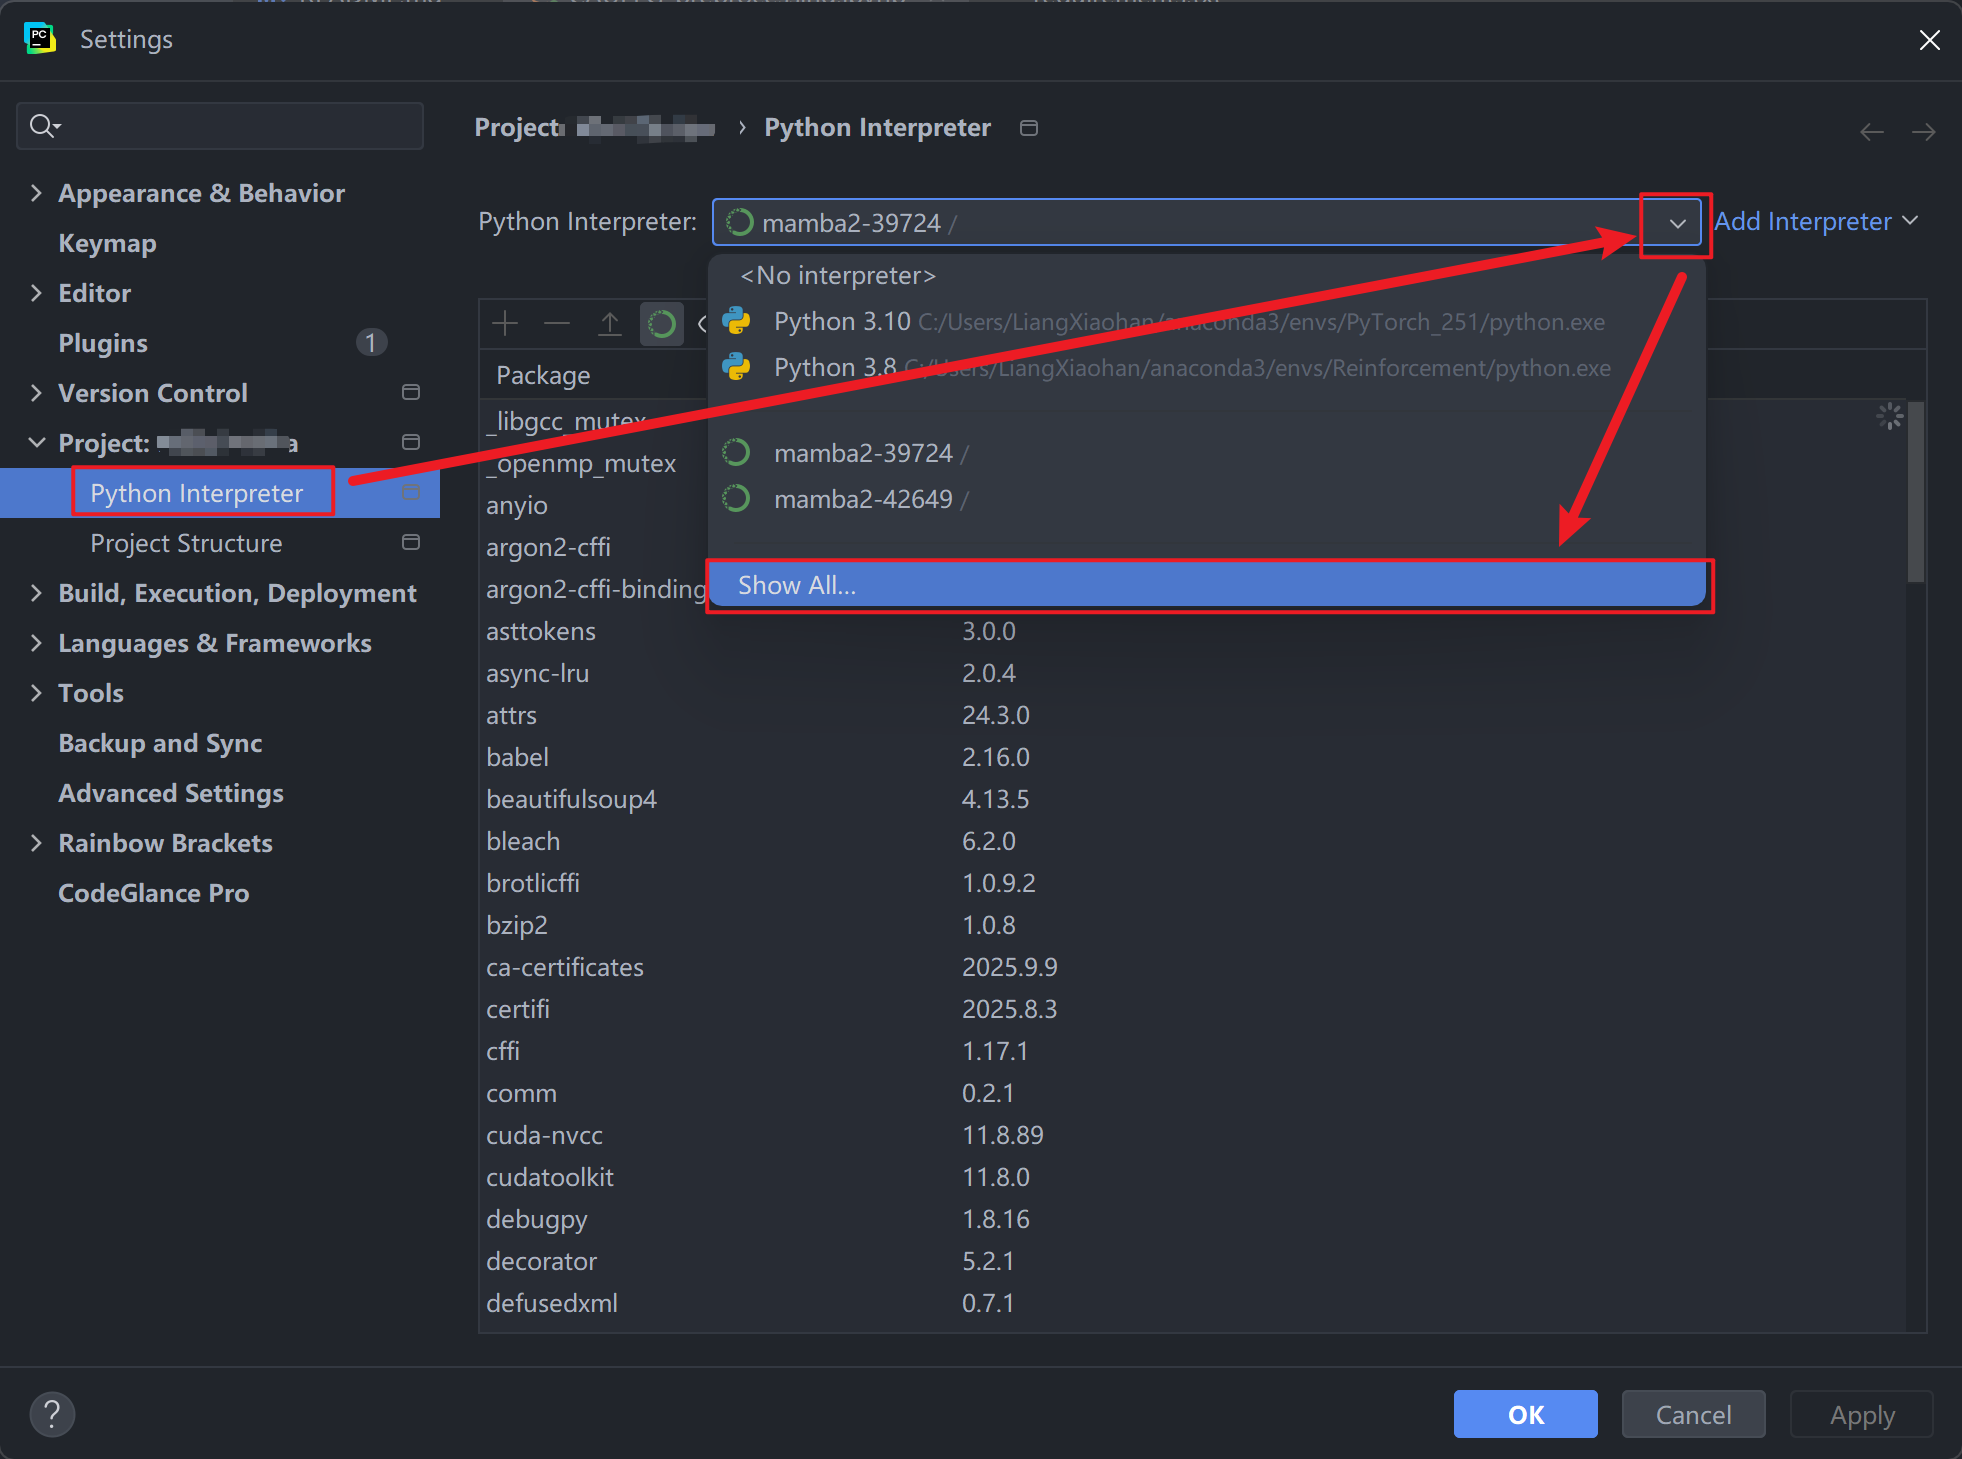1962x1459 pixels.
Task: Select mamba2-39724 in dropdown list
Action: click(1207, 454)
